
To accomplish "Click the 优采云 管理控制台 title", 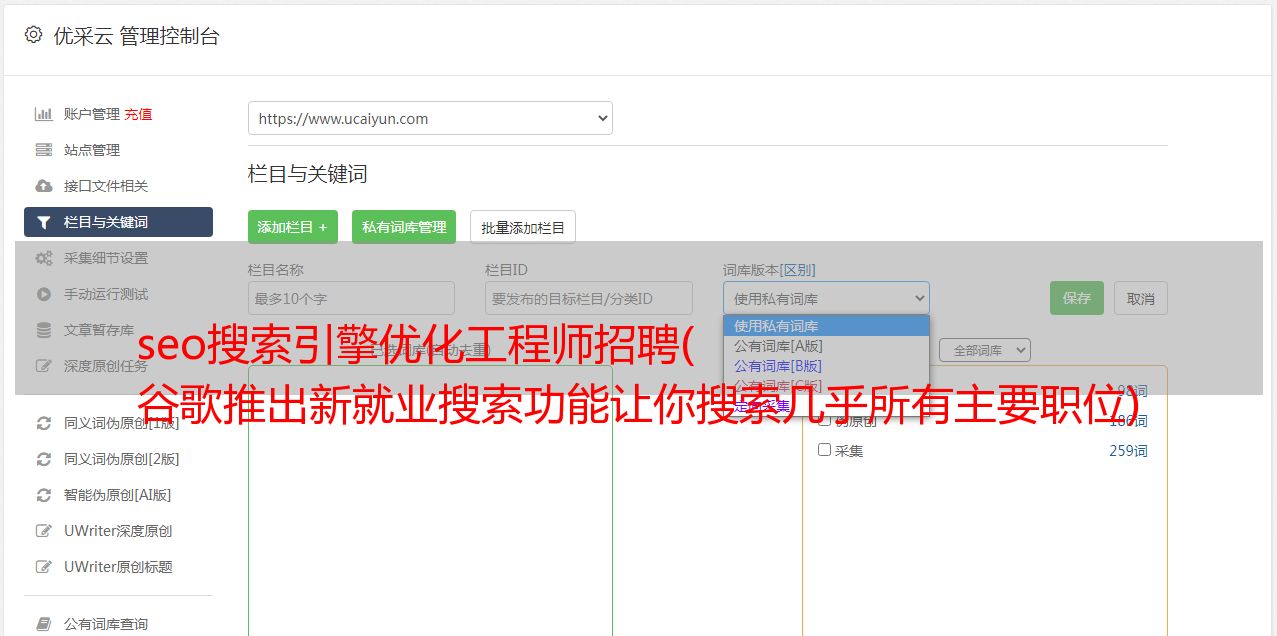I will pos(136,36).
